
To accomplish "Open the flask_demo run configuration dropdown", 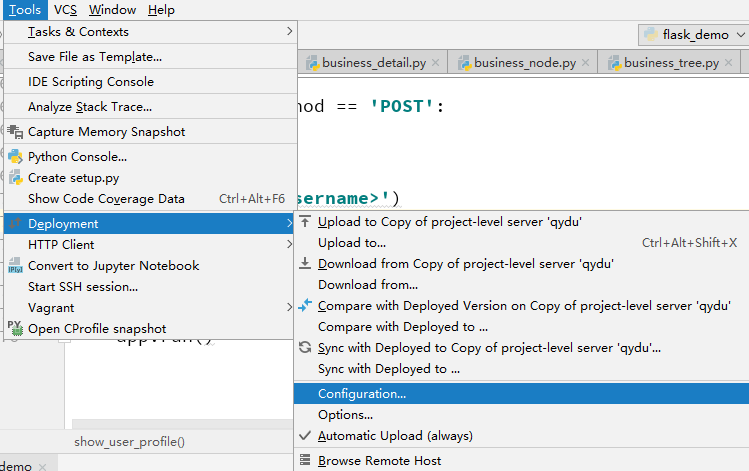I will [692, 34].
